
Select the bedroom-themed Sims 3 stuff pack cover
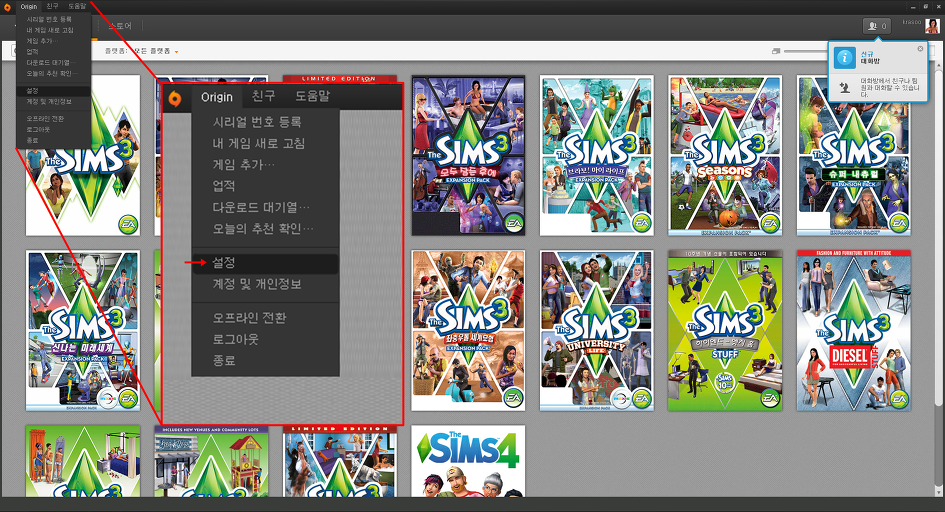click(83, 461)
